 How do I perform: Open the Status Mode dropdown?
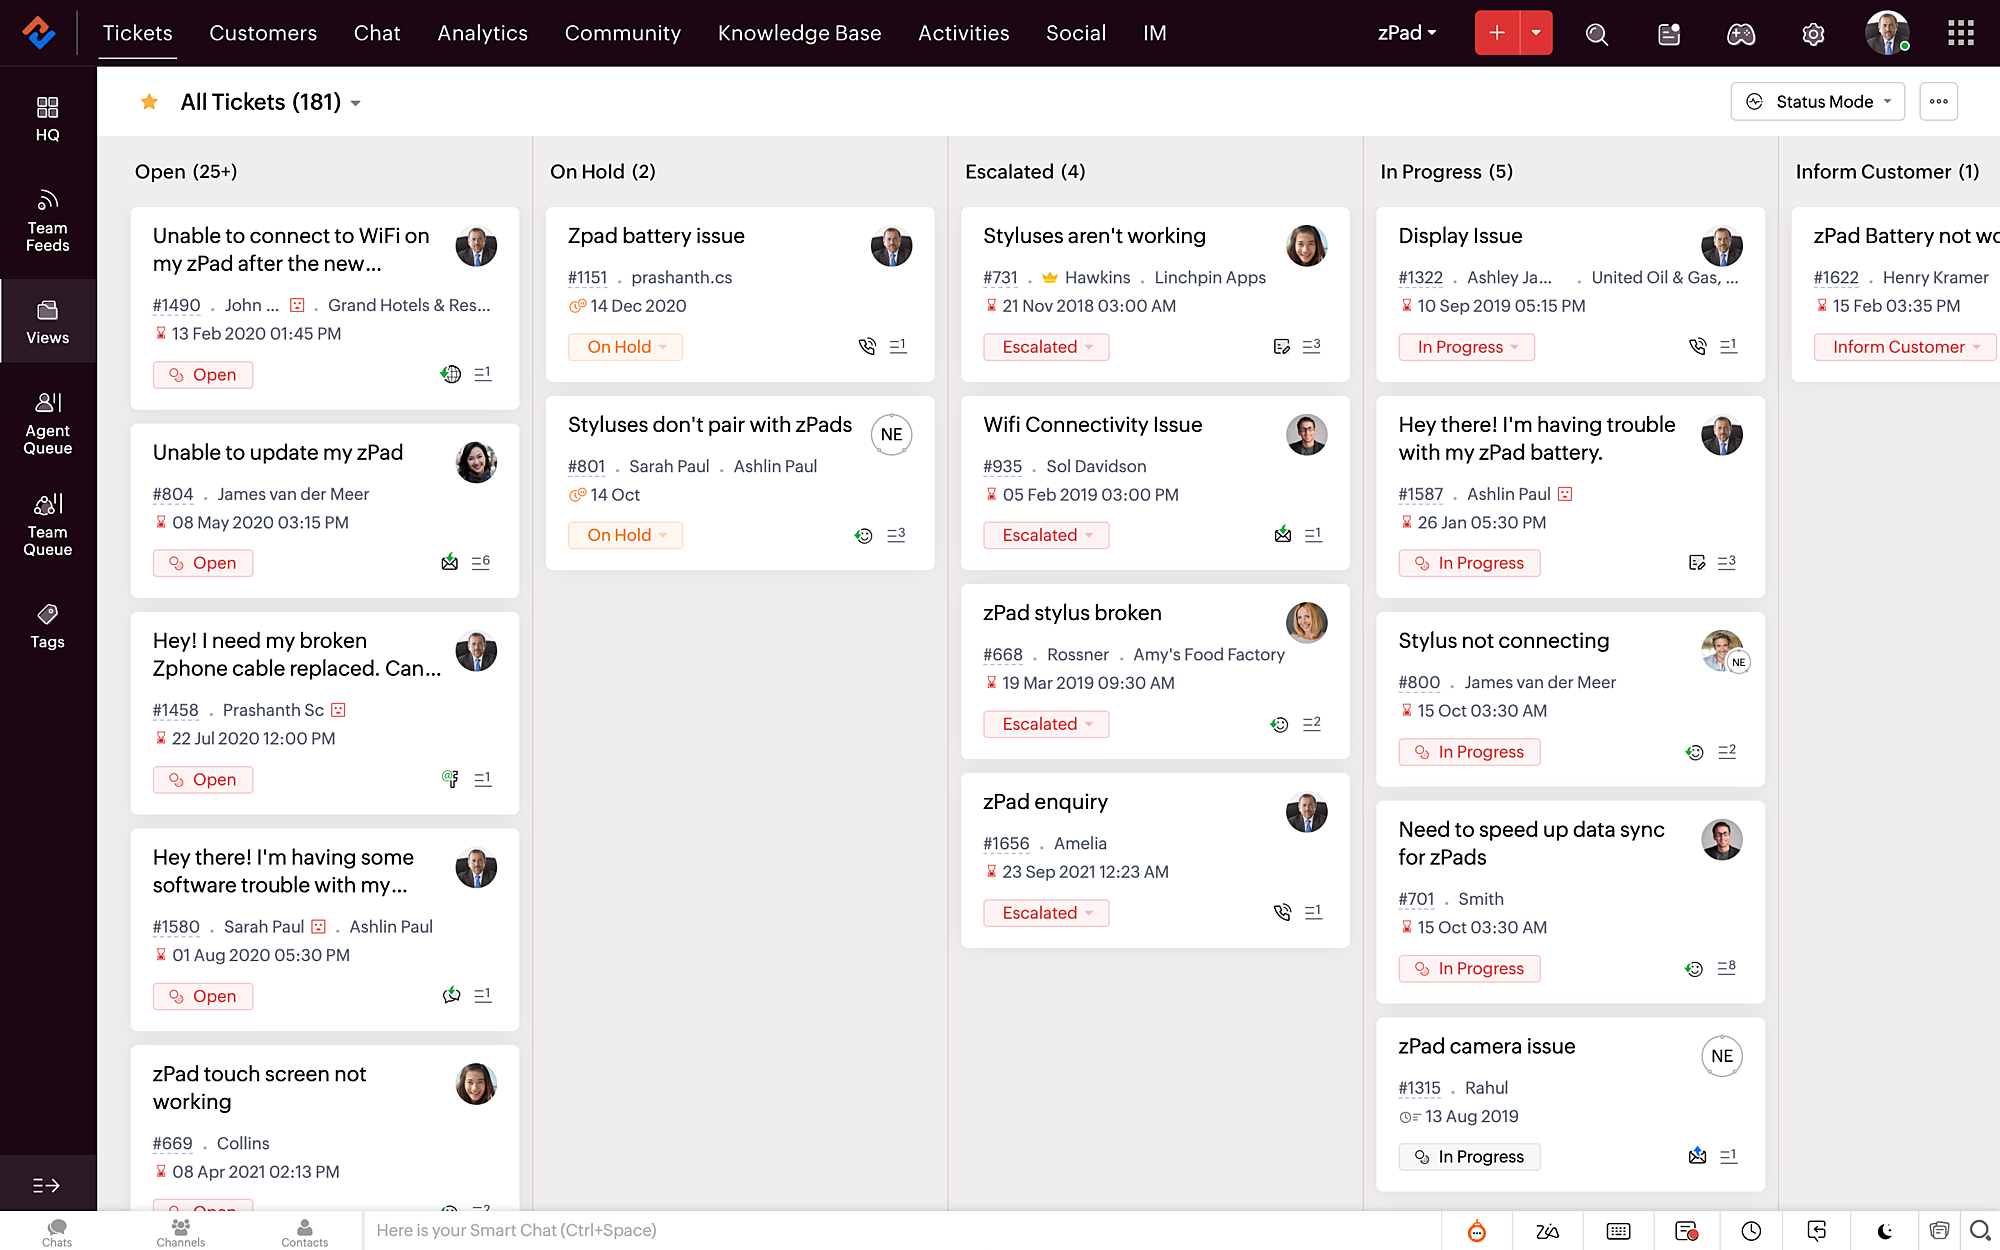1818,102
